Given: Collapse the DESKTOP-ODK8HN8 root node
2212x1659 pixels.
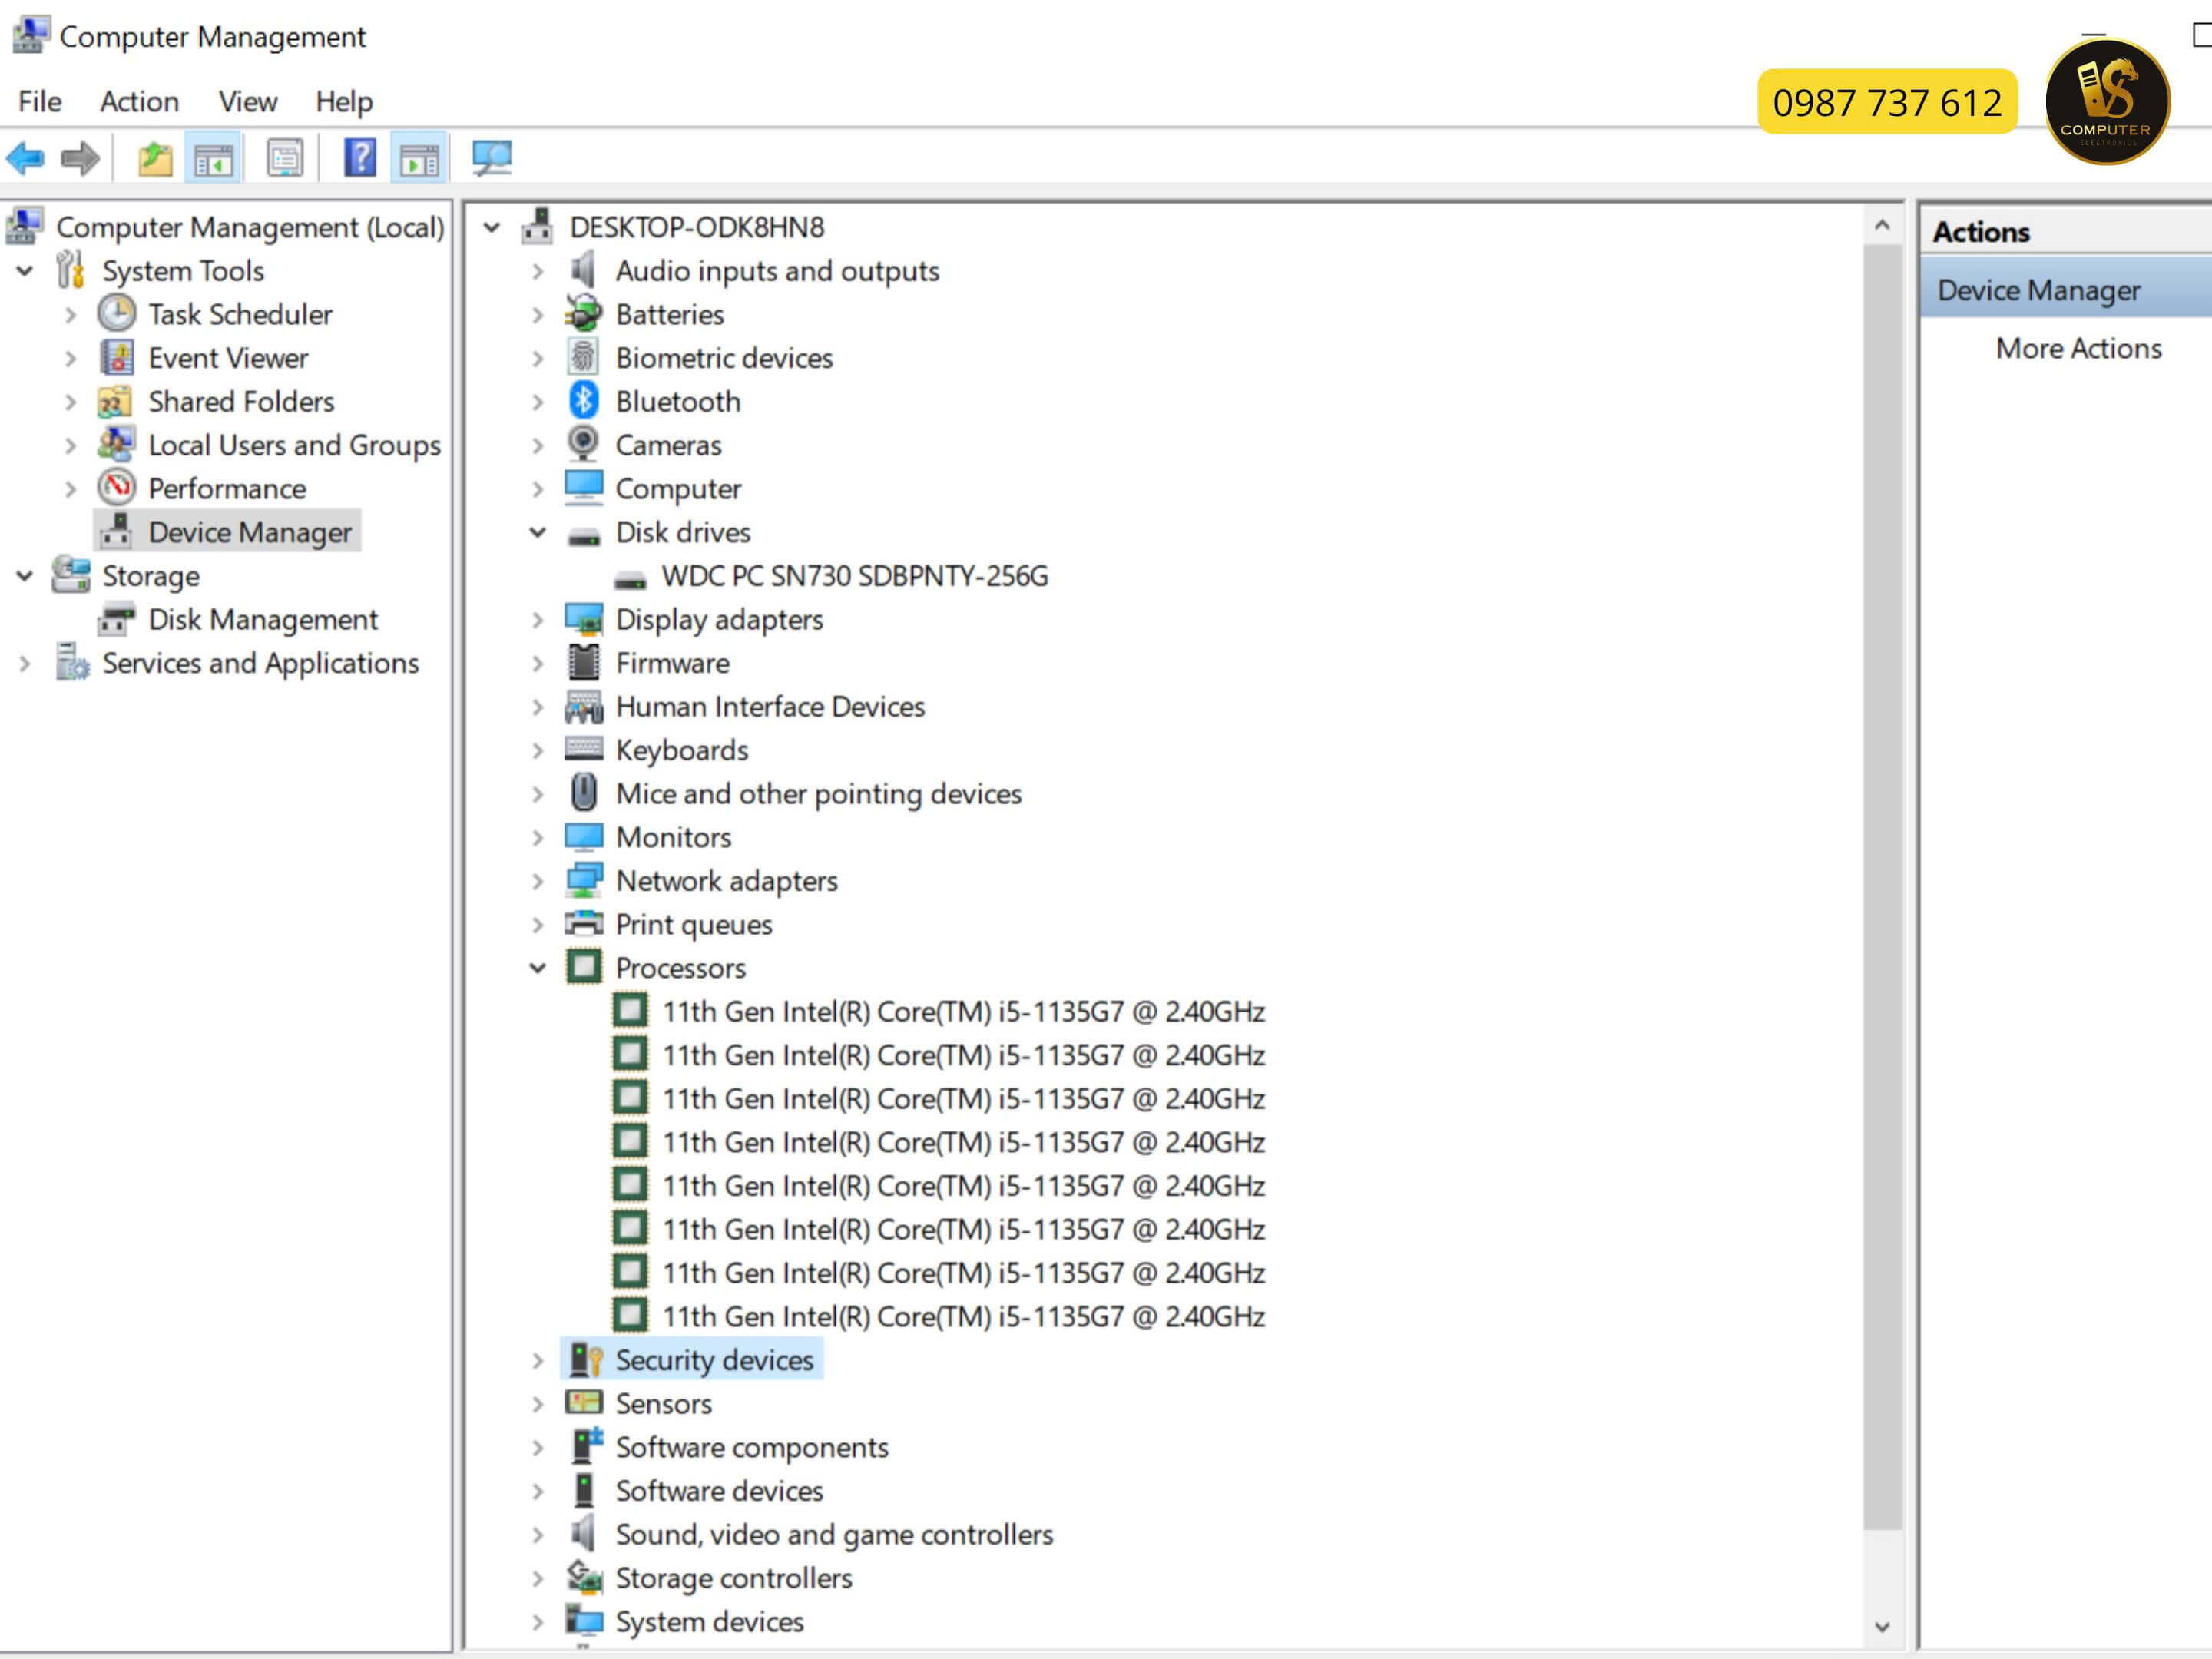Looking at the screenshot, I should [492, 227].
